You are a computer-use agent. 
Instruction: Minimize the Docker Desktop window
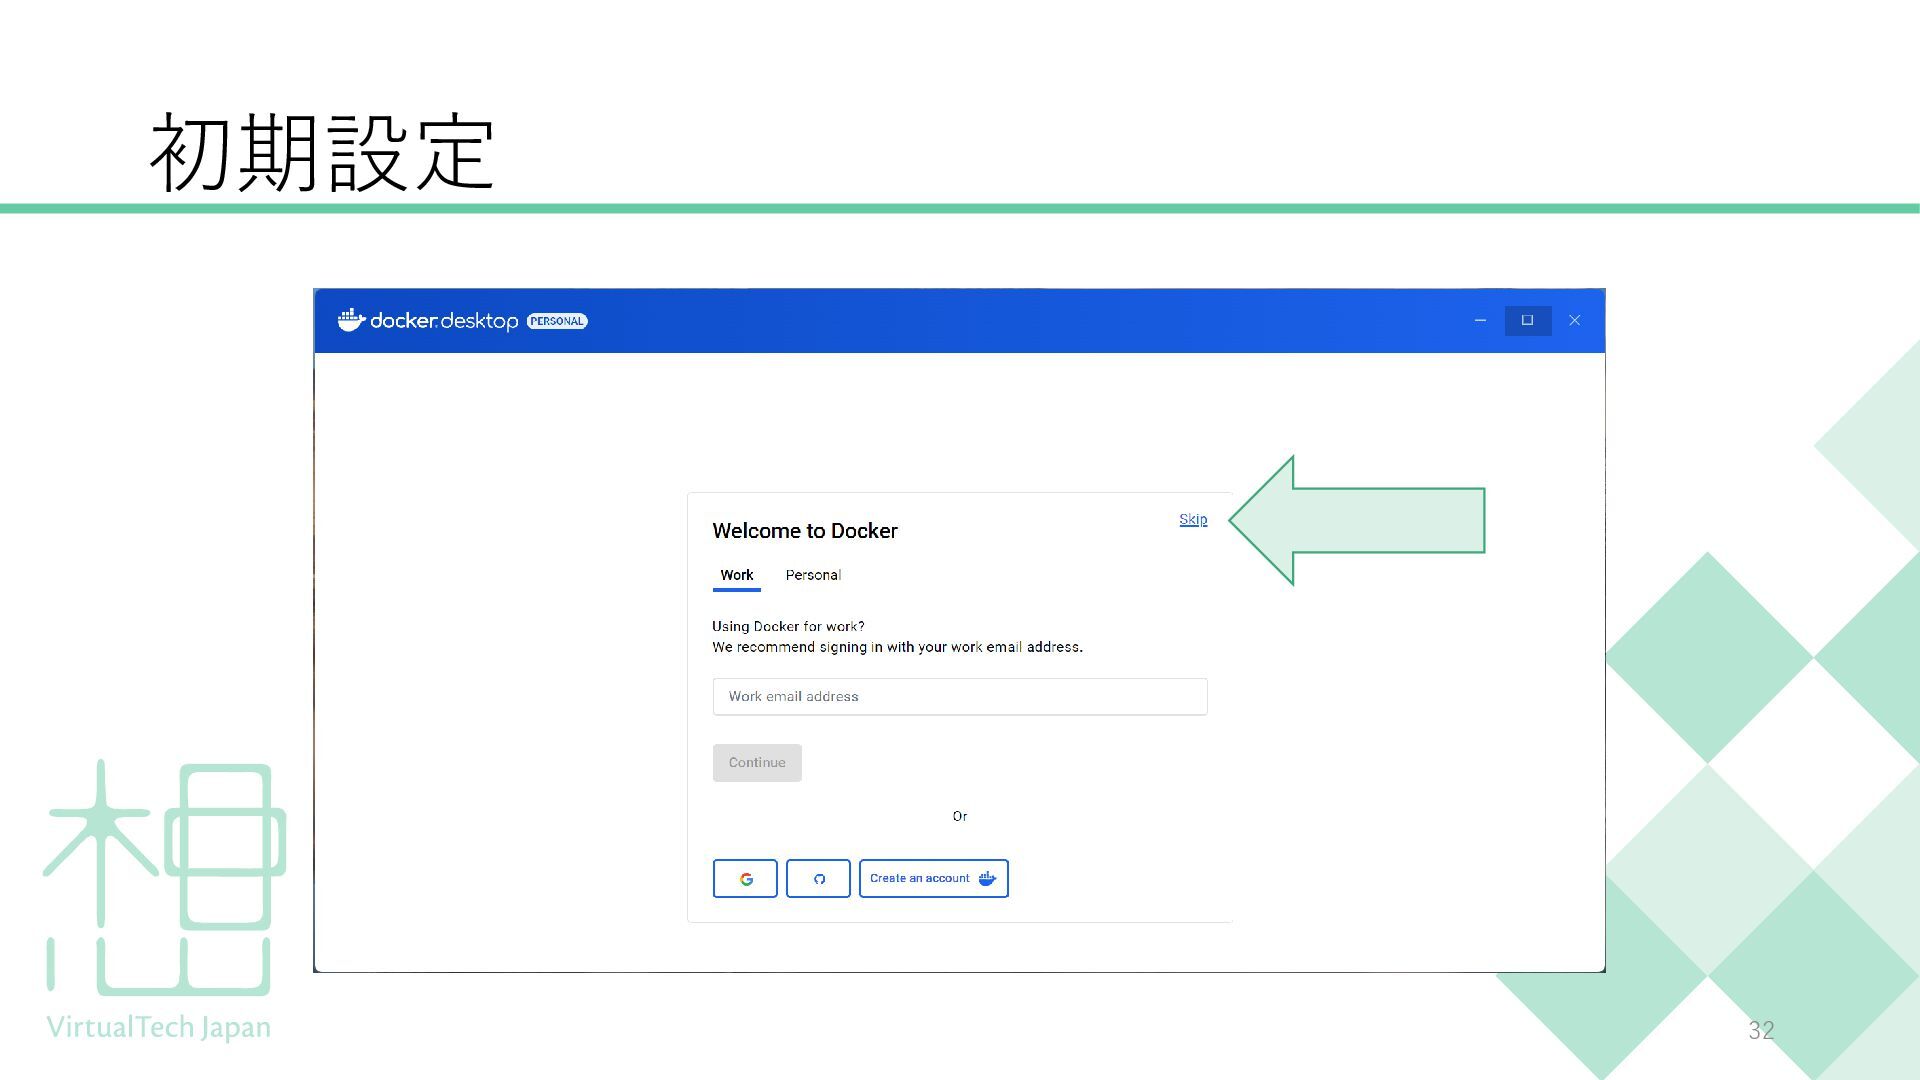(x=1480, y=321)
